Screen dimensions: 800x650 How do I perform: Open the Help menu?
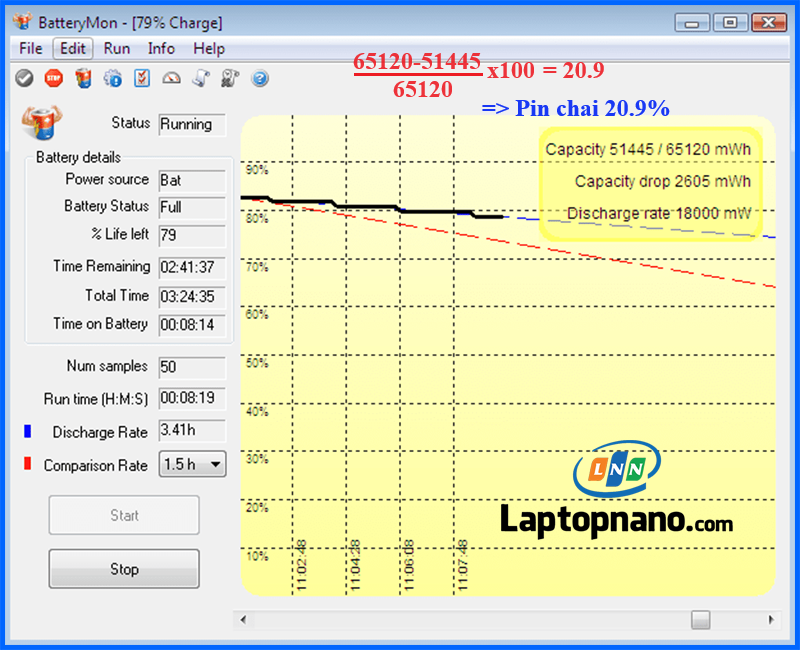209,48
